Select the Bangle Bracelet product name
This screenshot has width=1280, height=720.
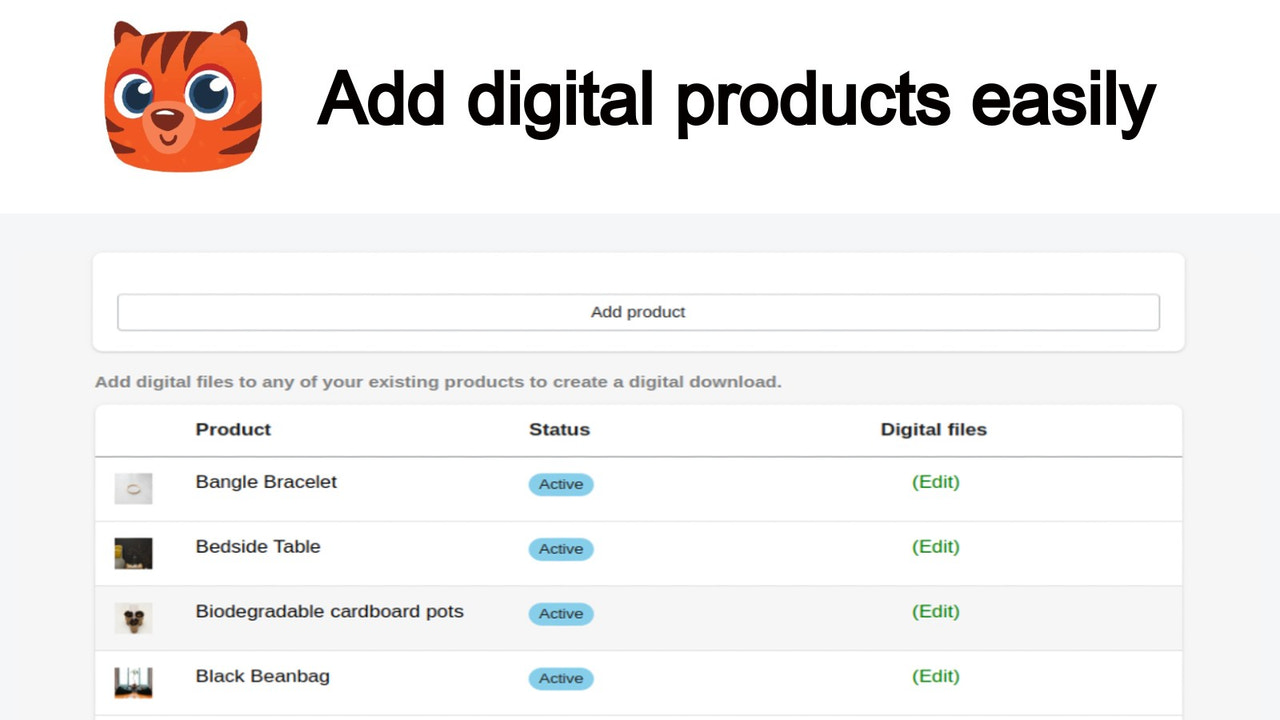[266, 482]
